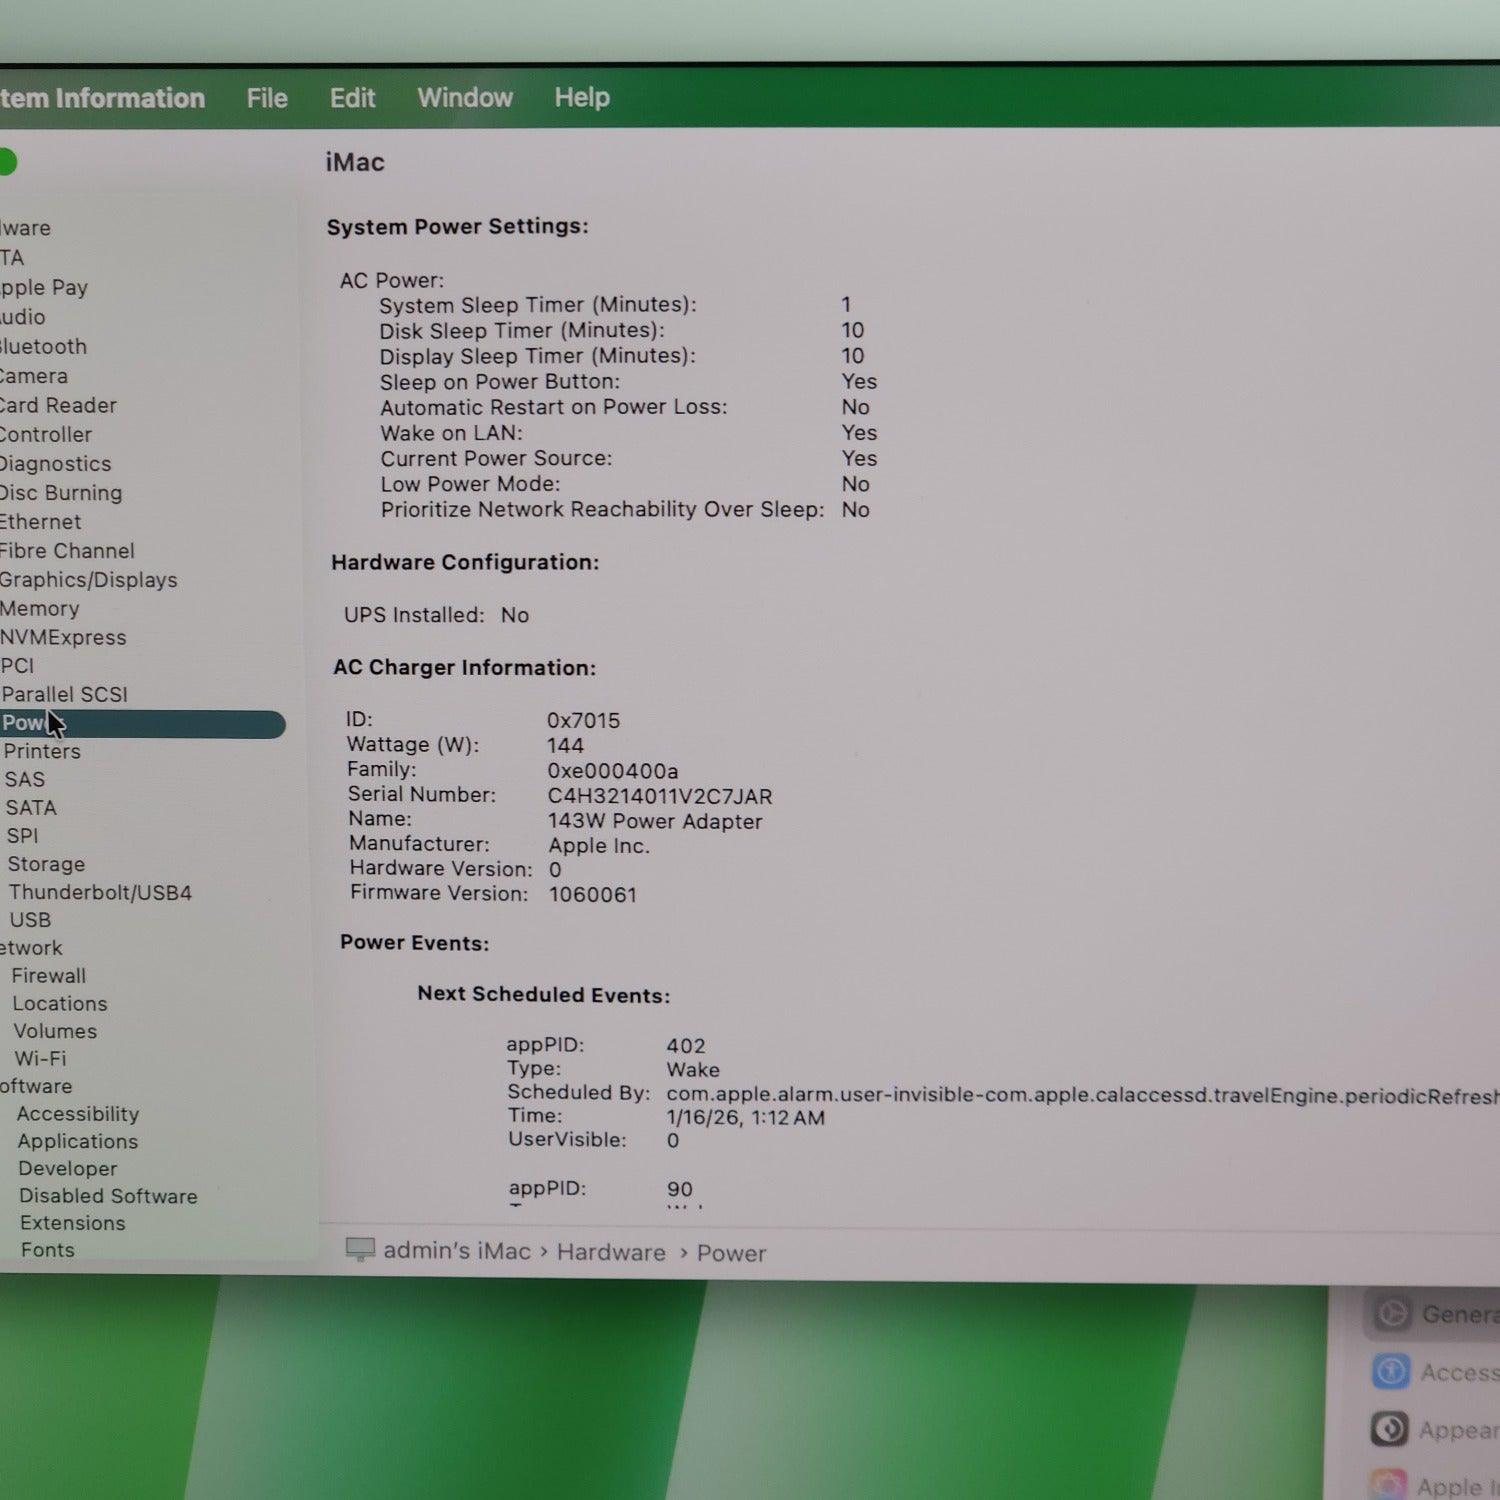This screenshot has width=1500, height=1500.
Task: Select the charger serial number value
Action: point(660,797)
